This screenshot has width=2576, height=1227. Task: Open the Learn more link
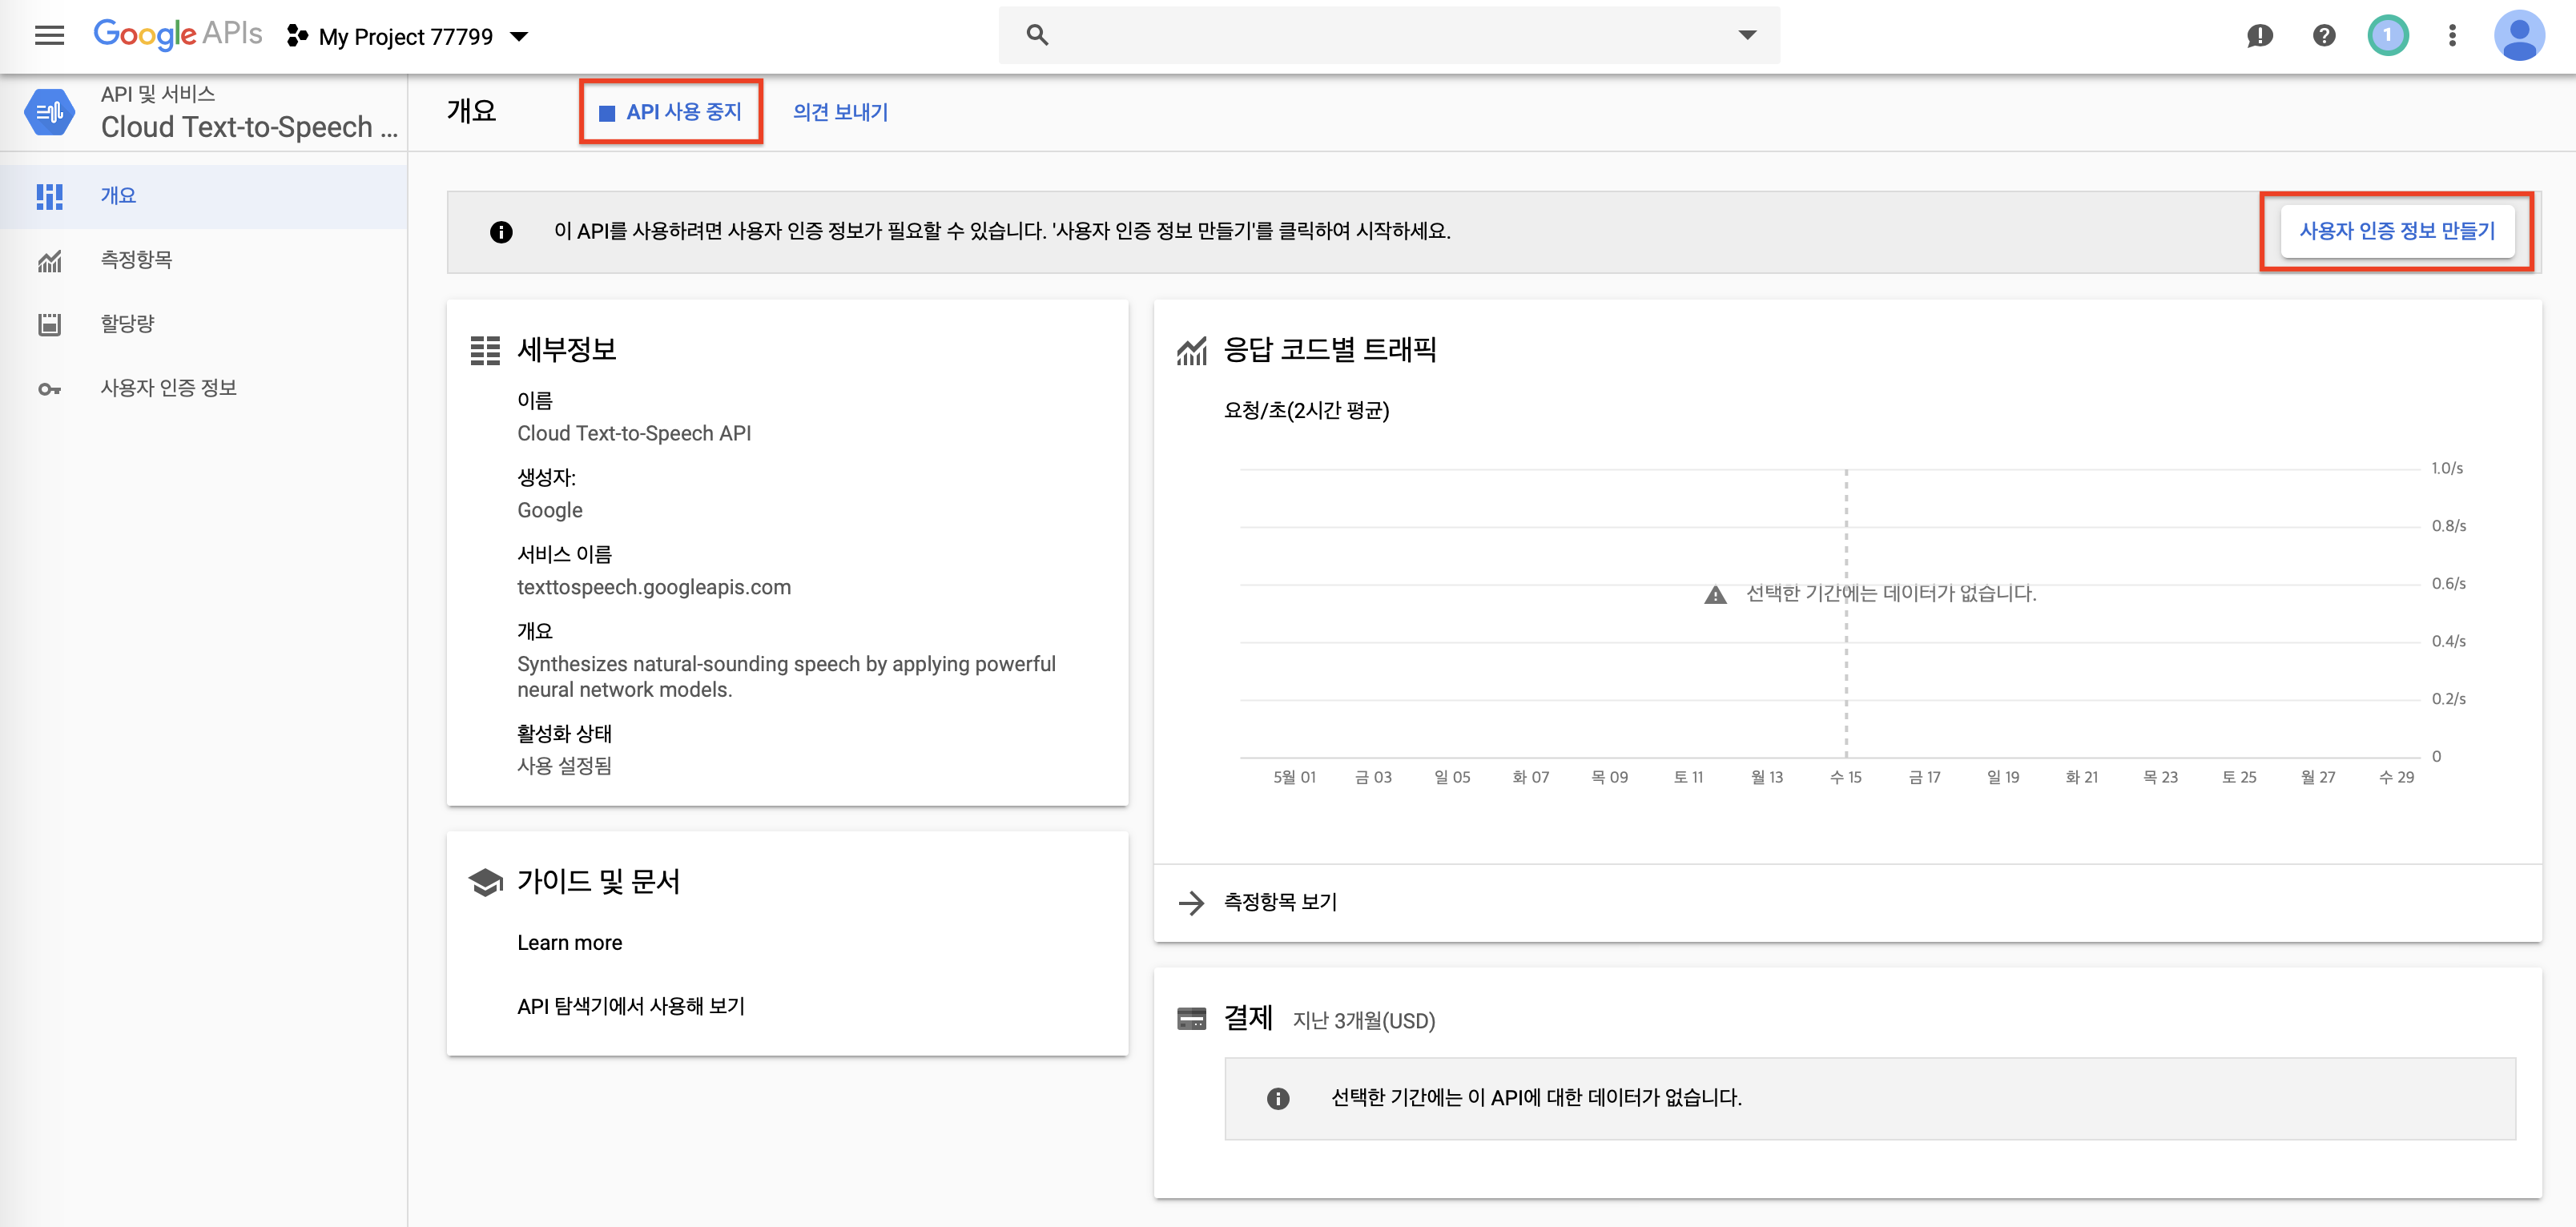[x=569, y=943]
